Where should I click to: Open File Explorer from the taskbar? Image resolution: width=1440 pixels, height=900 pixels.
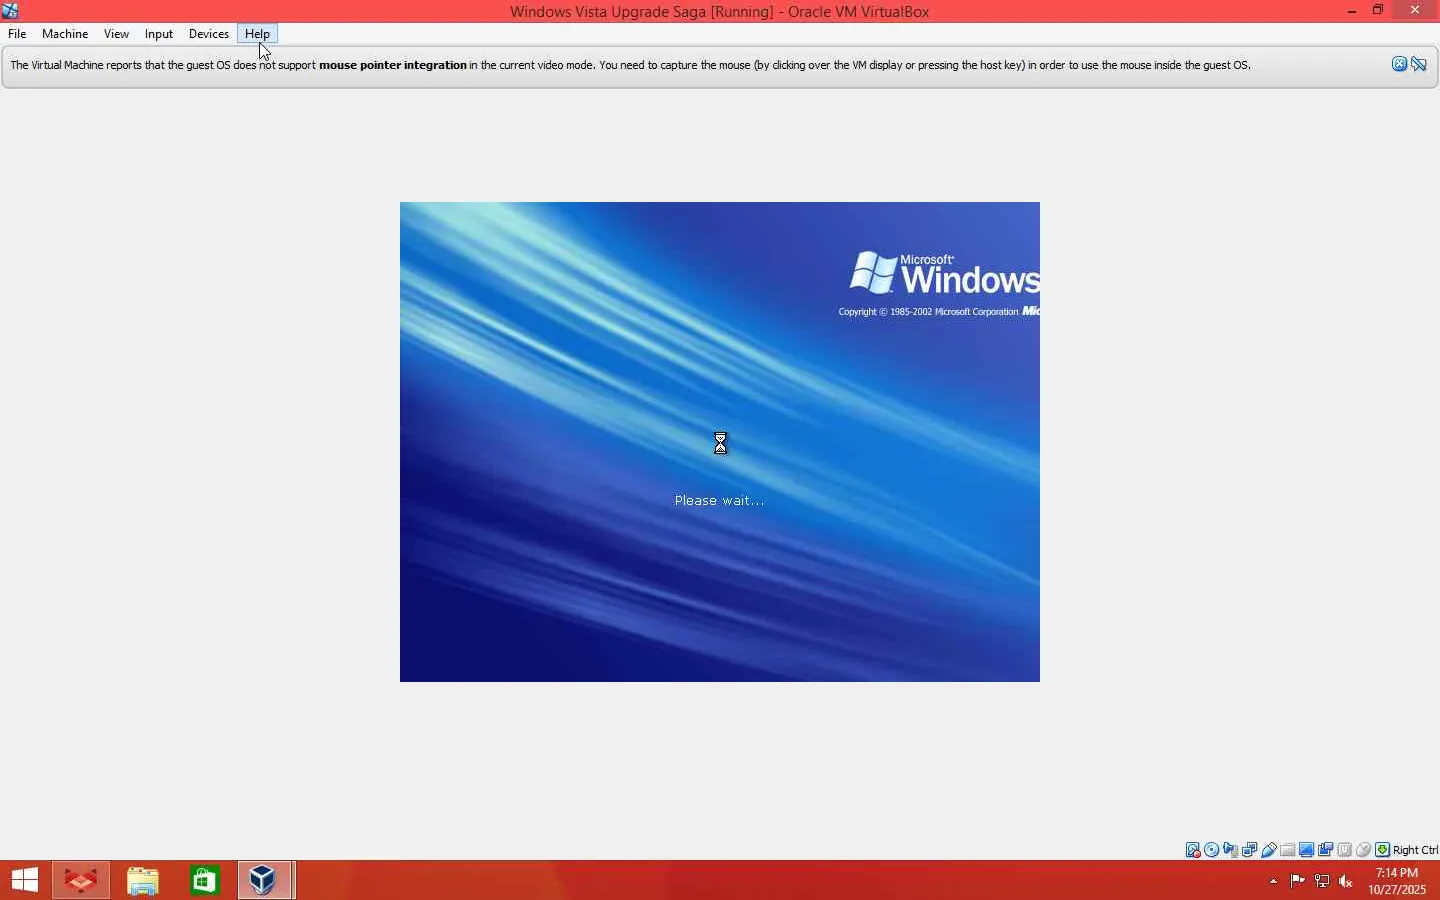(143, 880)
